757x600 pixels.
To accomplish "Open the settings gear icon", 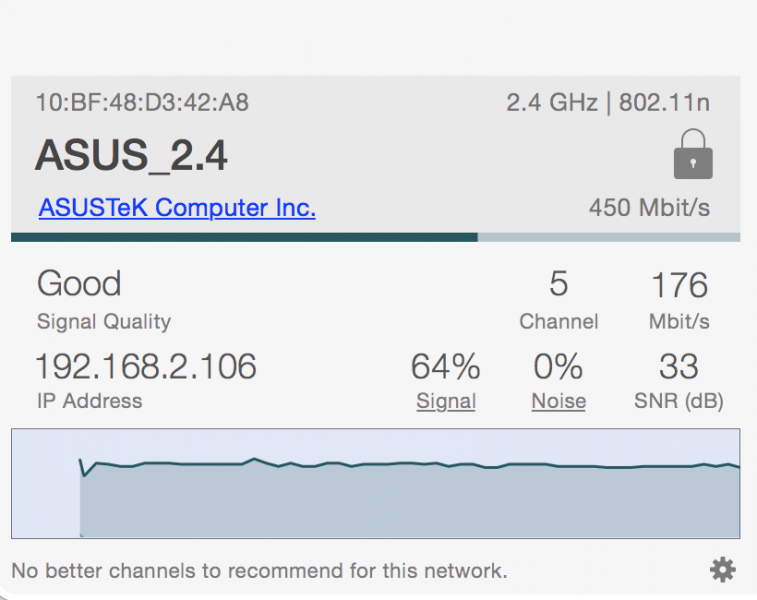I will tap(723, 570).
